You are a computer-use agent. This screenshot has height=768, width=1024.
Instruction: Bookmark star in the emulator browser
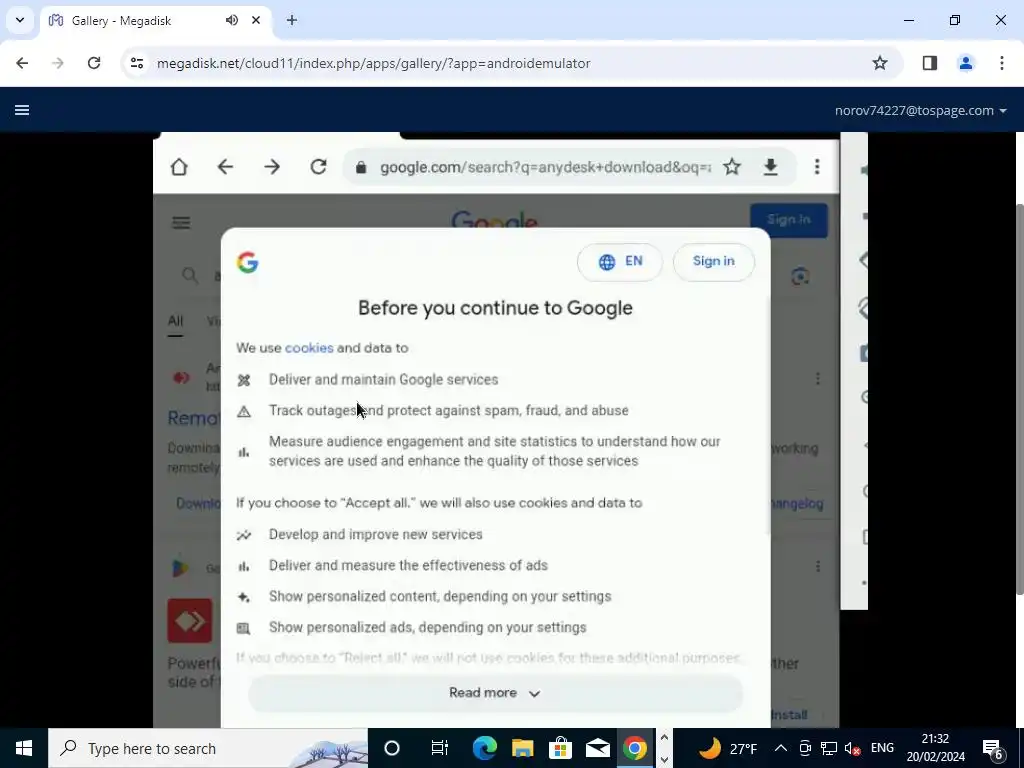point(731,167)
